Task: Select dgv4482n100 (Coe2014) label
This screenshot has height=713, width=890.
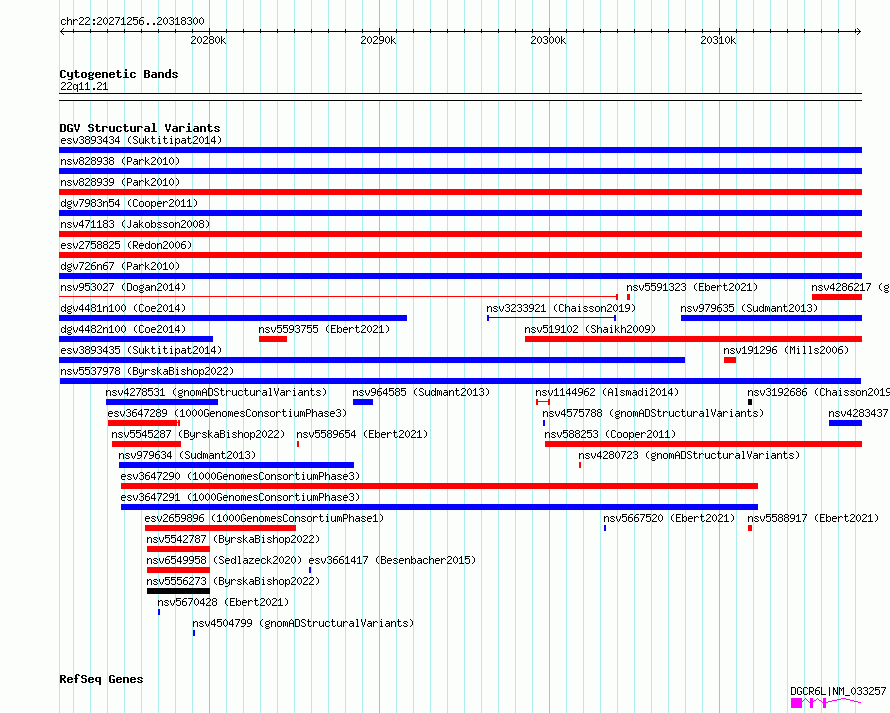Action: click(123, 329)
